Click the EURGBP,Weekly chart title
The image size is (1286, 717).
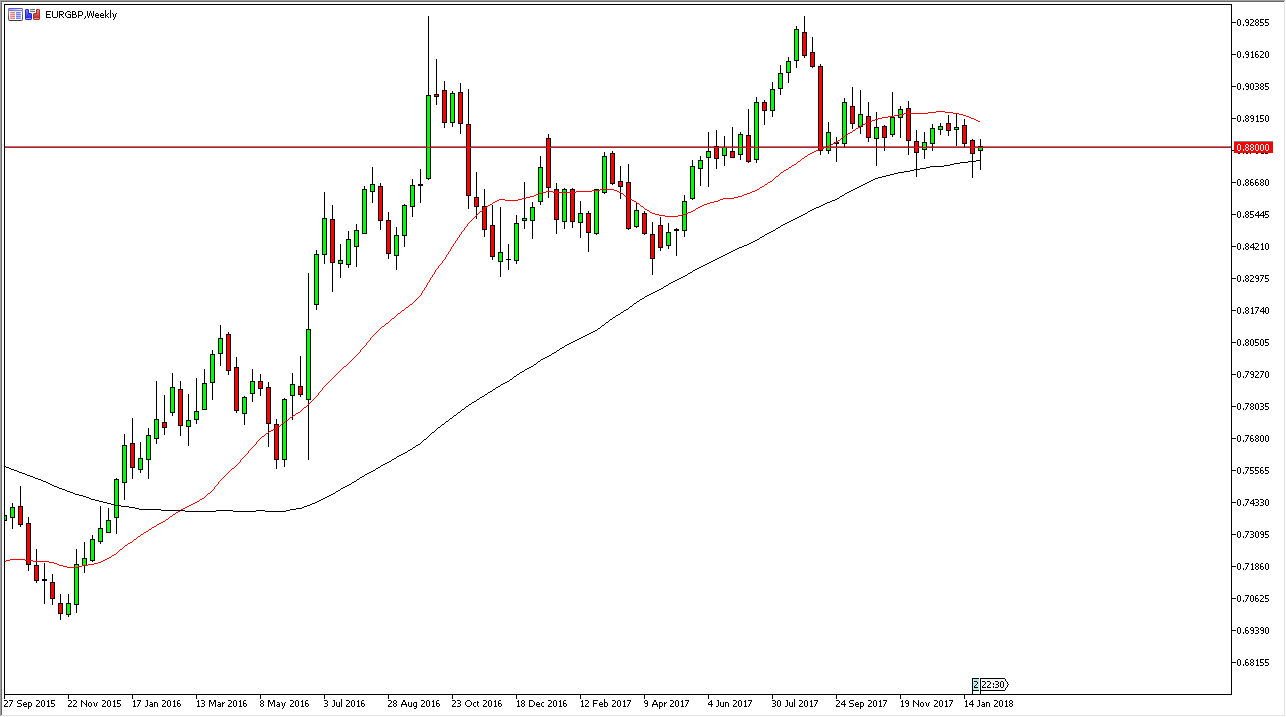point(81,15)
